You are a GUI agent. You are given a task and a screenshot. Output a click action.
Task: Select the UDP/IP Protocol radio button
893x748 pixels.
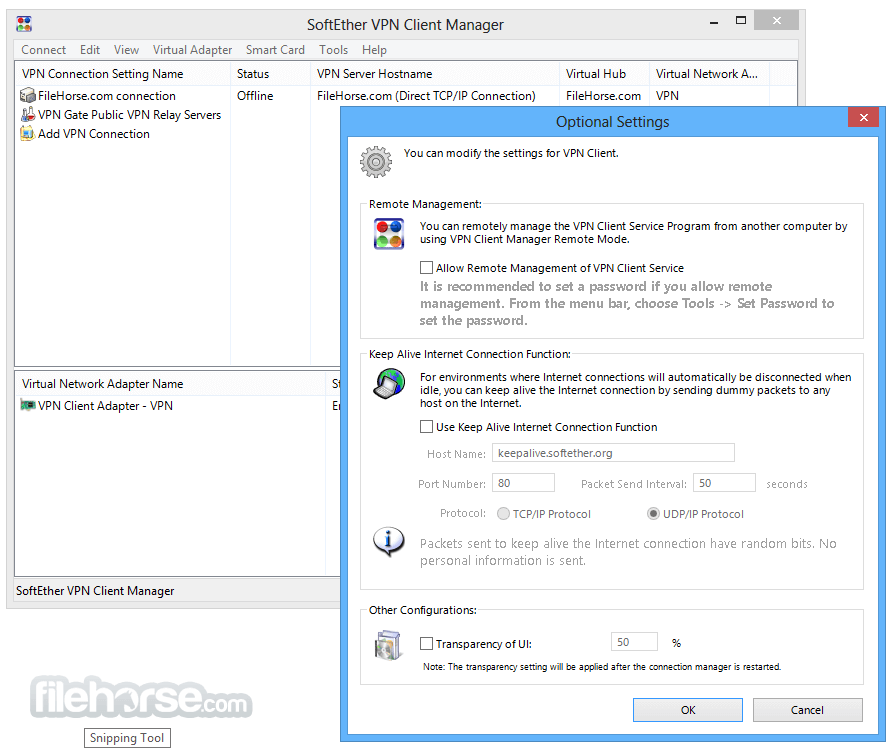tap(653, 513)
